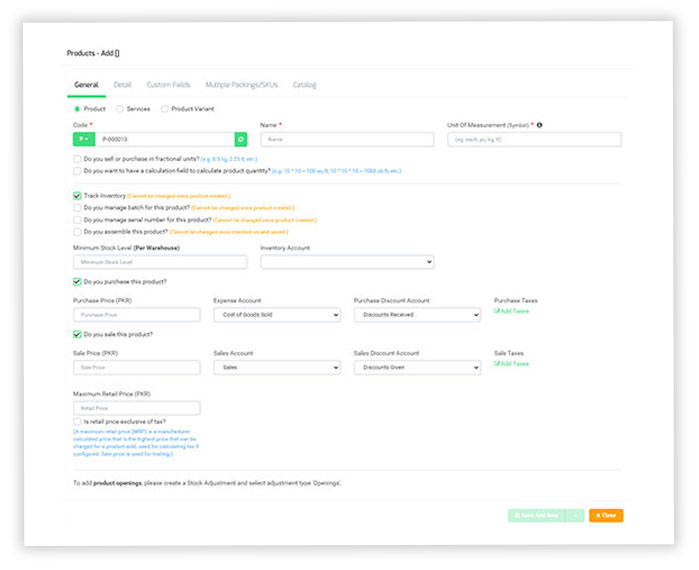
Task: Click the green refresh code icon
Action: pyautogui.click(x=240, y=140)
